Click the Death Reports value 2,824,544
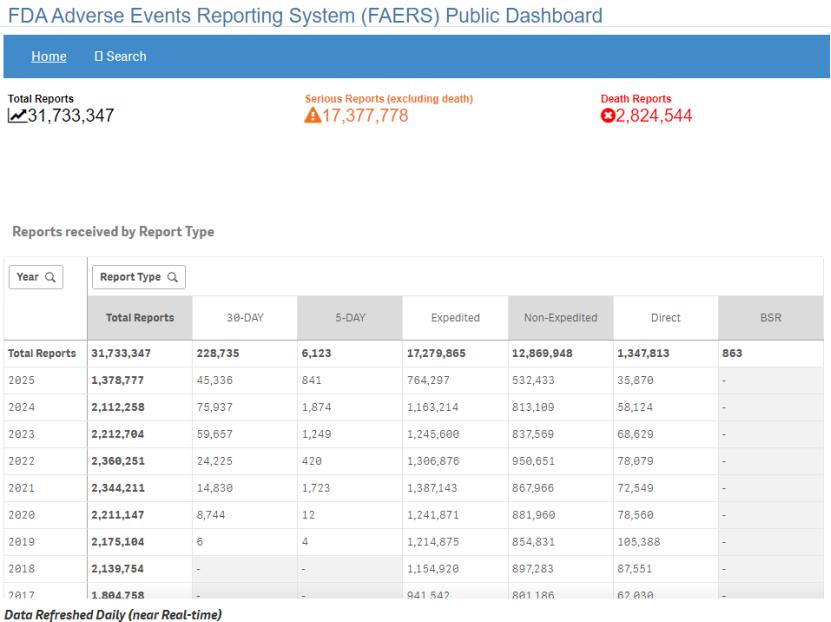This screenshot has width=831, height=622. point(654,115)
